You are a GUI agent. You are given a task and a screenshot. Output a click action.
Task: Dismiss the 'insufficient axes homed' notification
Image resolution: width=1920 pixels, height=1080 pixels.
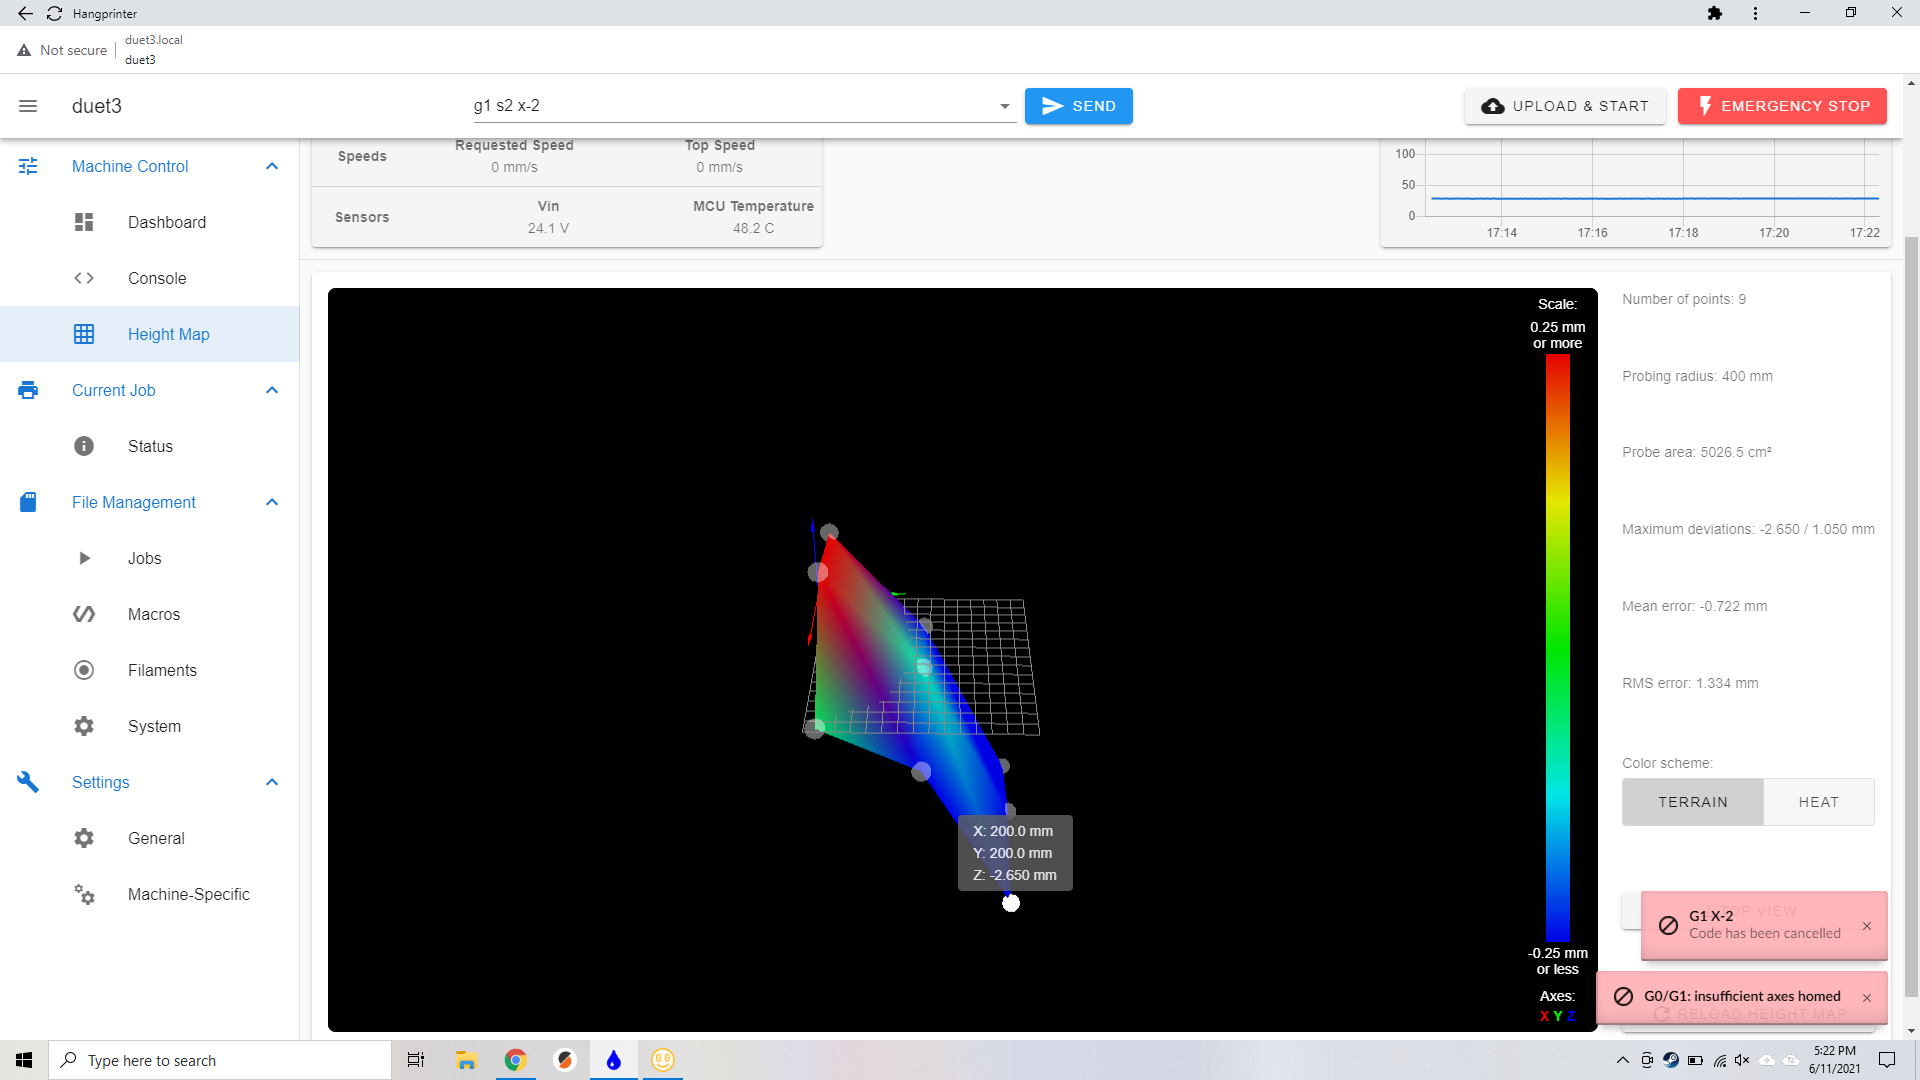click(1867, 998)
